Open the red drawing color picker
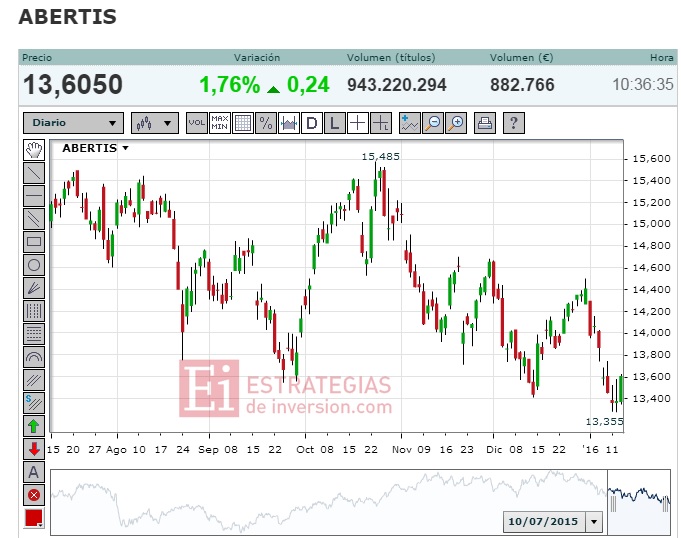The image size is (681, 538). click(x=33, y=518)
